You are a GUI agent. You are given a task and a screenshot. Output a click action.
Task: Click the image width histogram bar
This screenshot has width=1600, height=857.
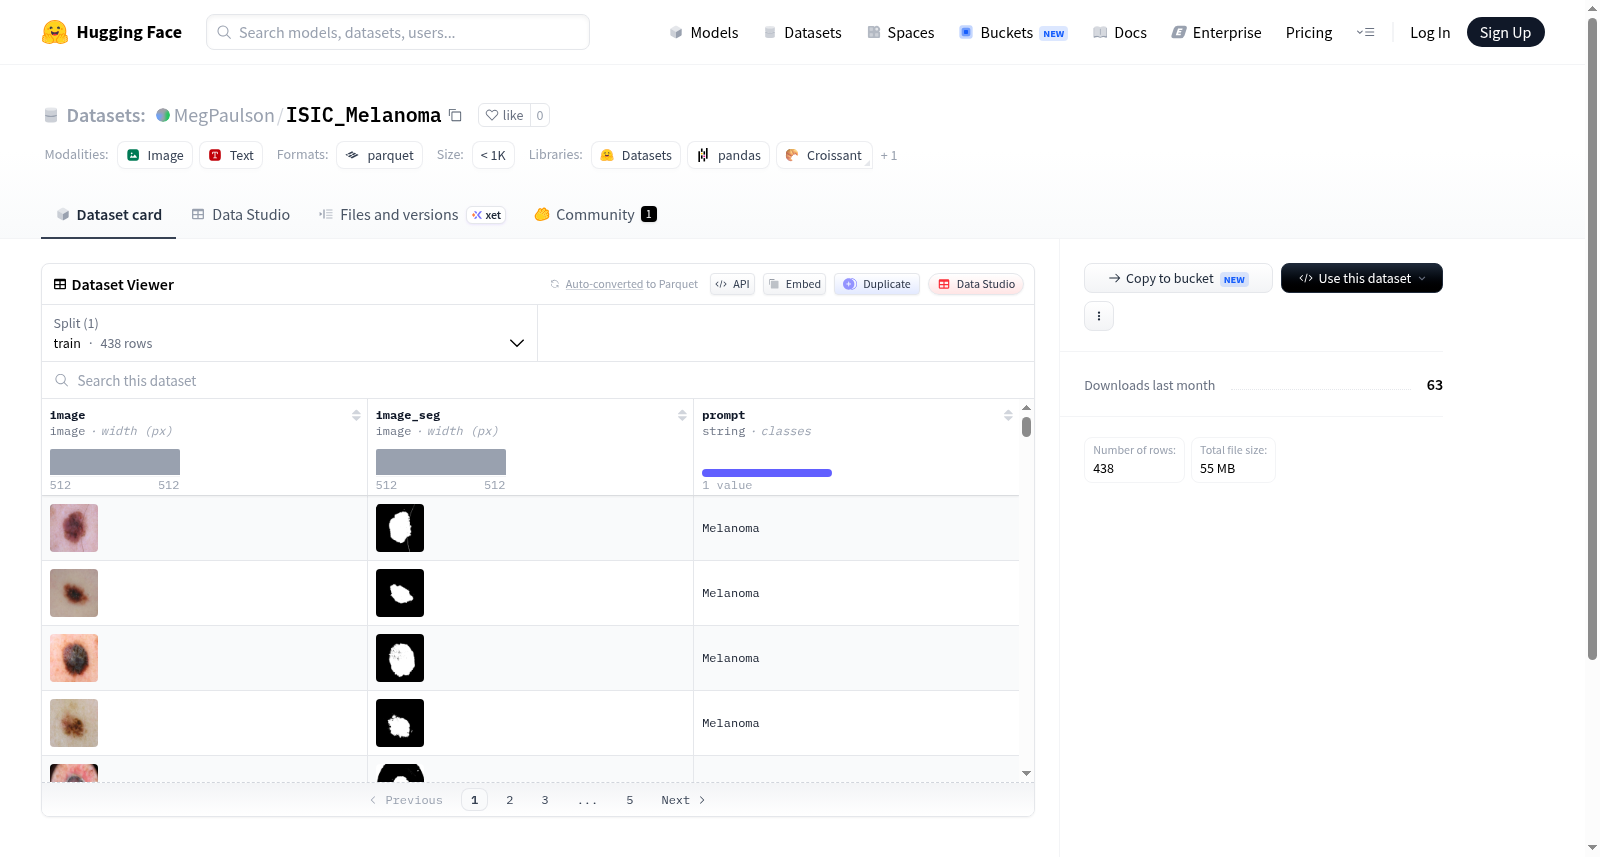click(x=115, y=462)
